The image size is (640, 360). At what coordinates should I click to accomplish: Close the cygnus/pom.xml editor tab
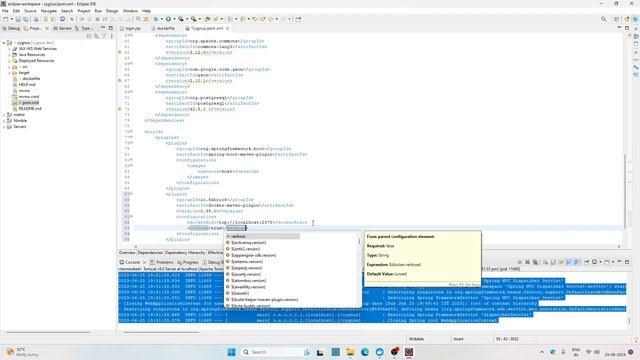tap(227, 29)
